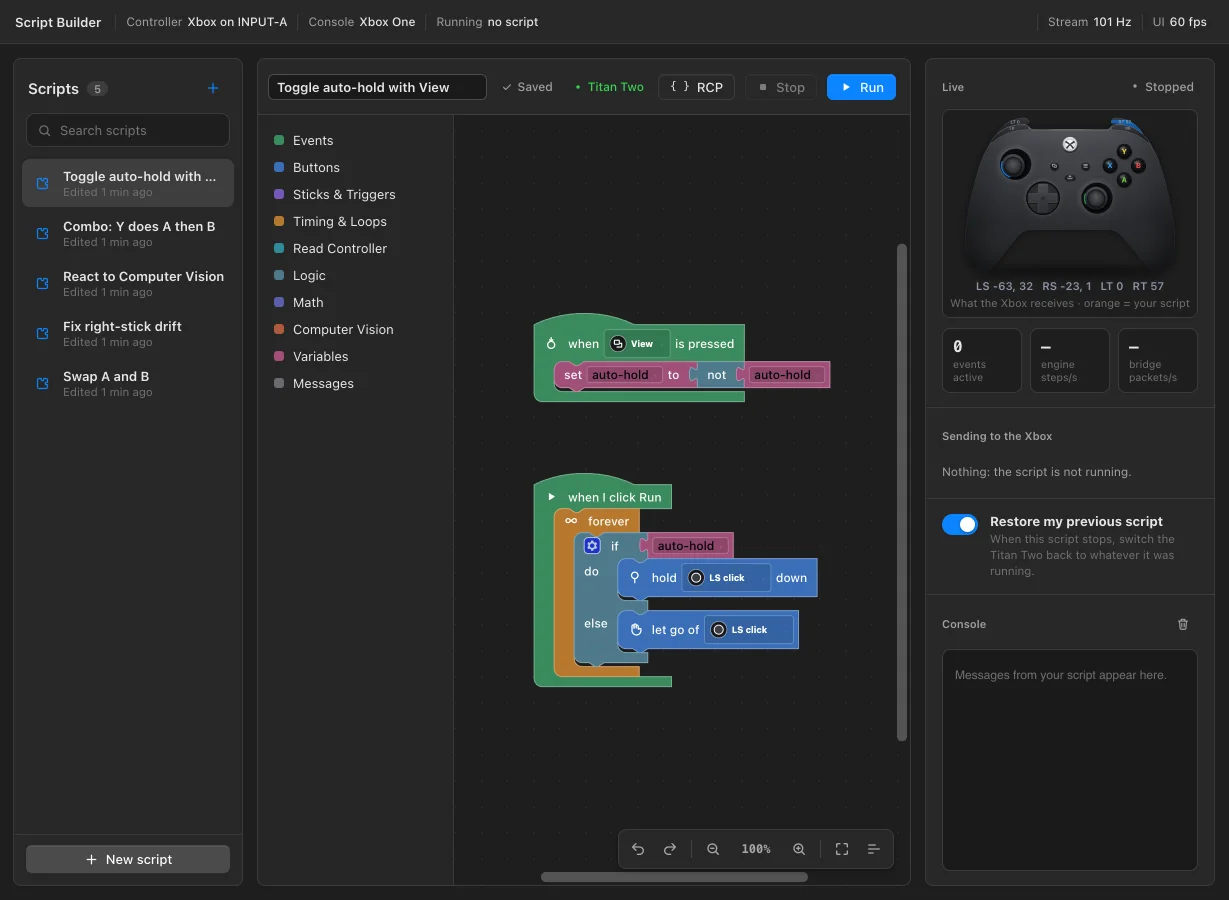This screenshot has height=900, width=1229.
Task: Click the Console Xbox One status
Action: click(x=362, y=22)
